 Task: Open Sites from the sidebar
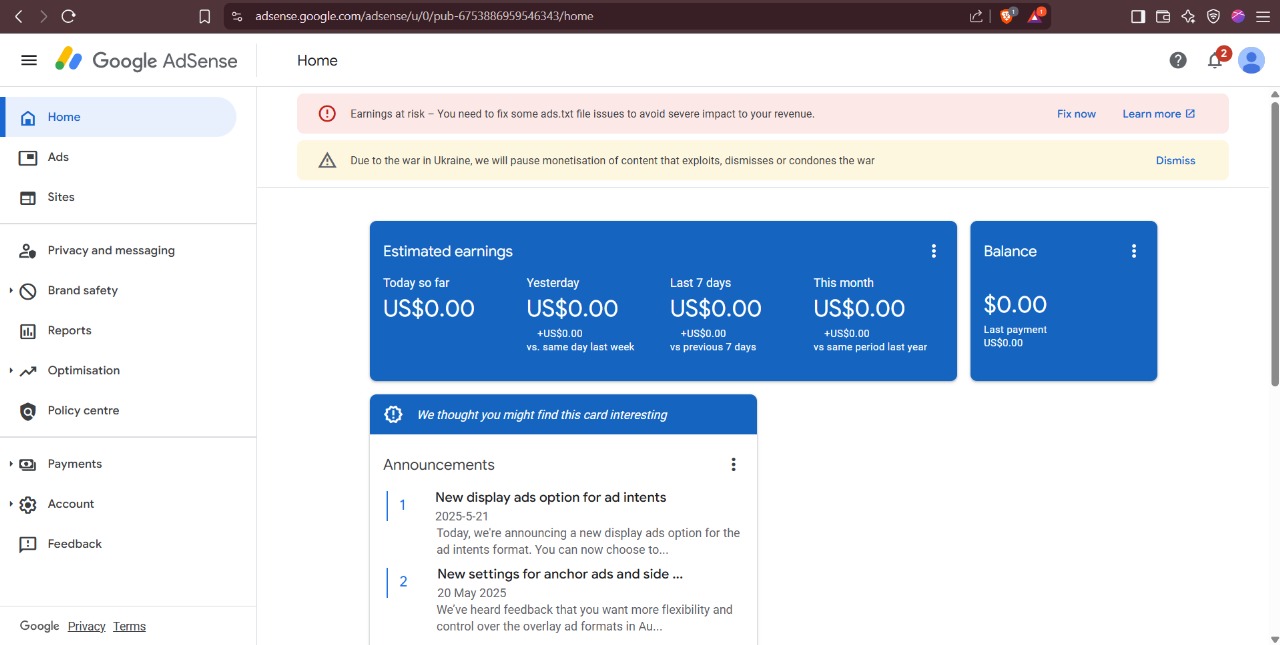point(118,197)
